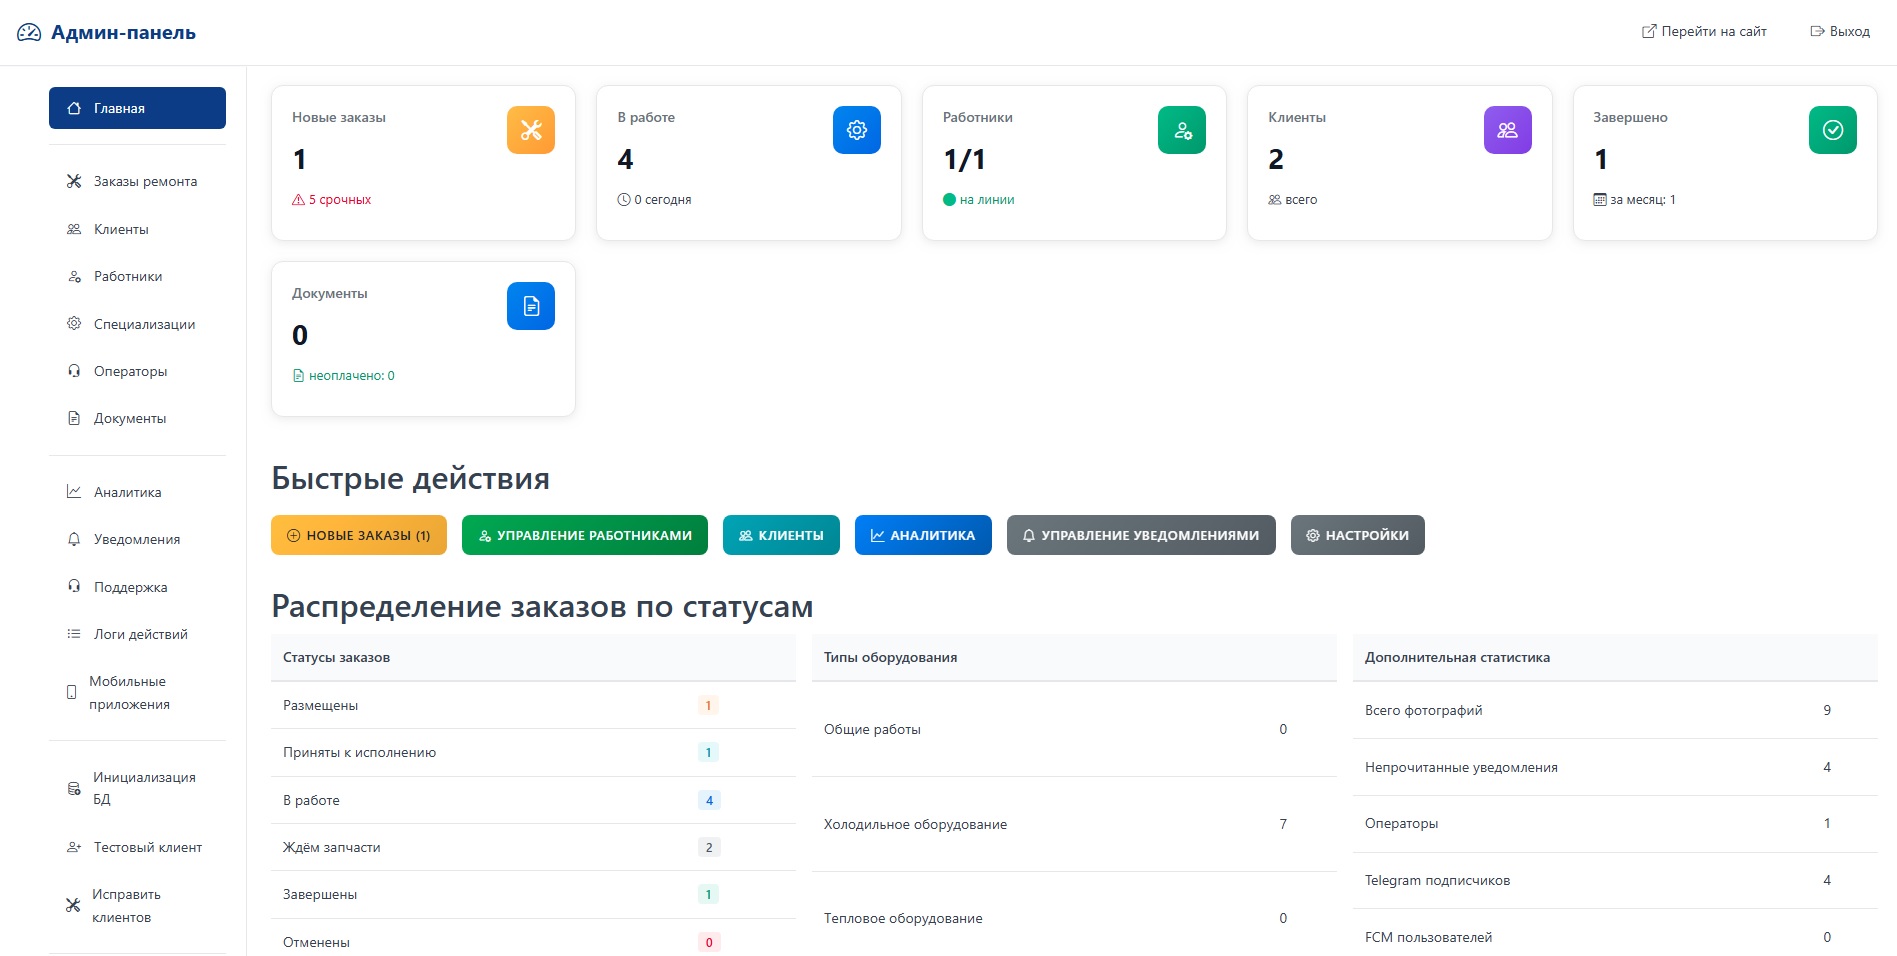This screenshot has width=1897, height=956.
Task: Open Поддержка in the sidebar
Action: 137,587
